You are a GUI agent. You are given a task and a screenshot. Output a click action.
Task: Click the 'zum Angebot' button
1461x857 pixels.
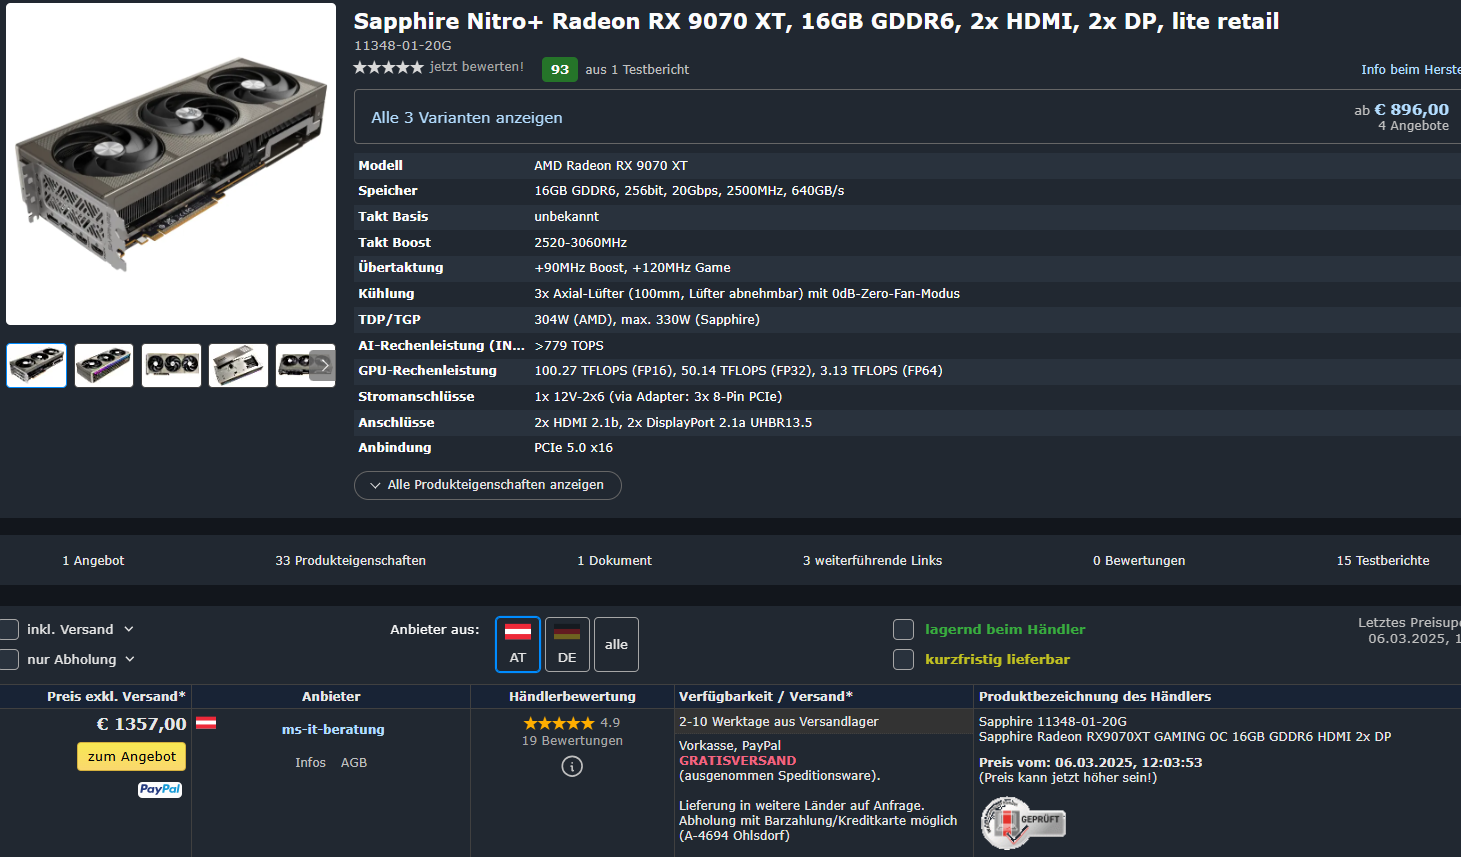coord(131,757)
